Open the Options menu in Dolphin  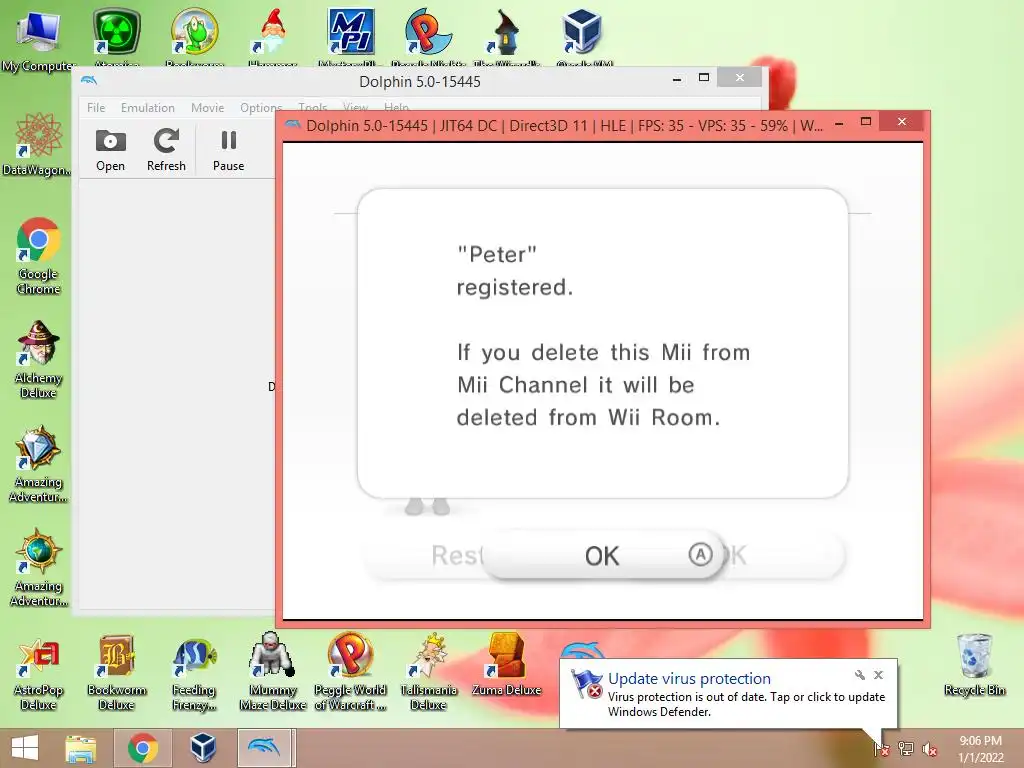coord(260,108)
